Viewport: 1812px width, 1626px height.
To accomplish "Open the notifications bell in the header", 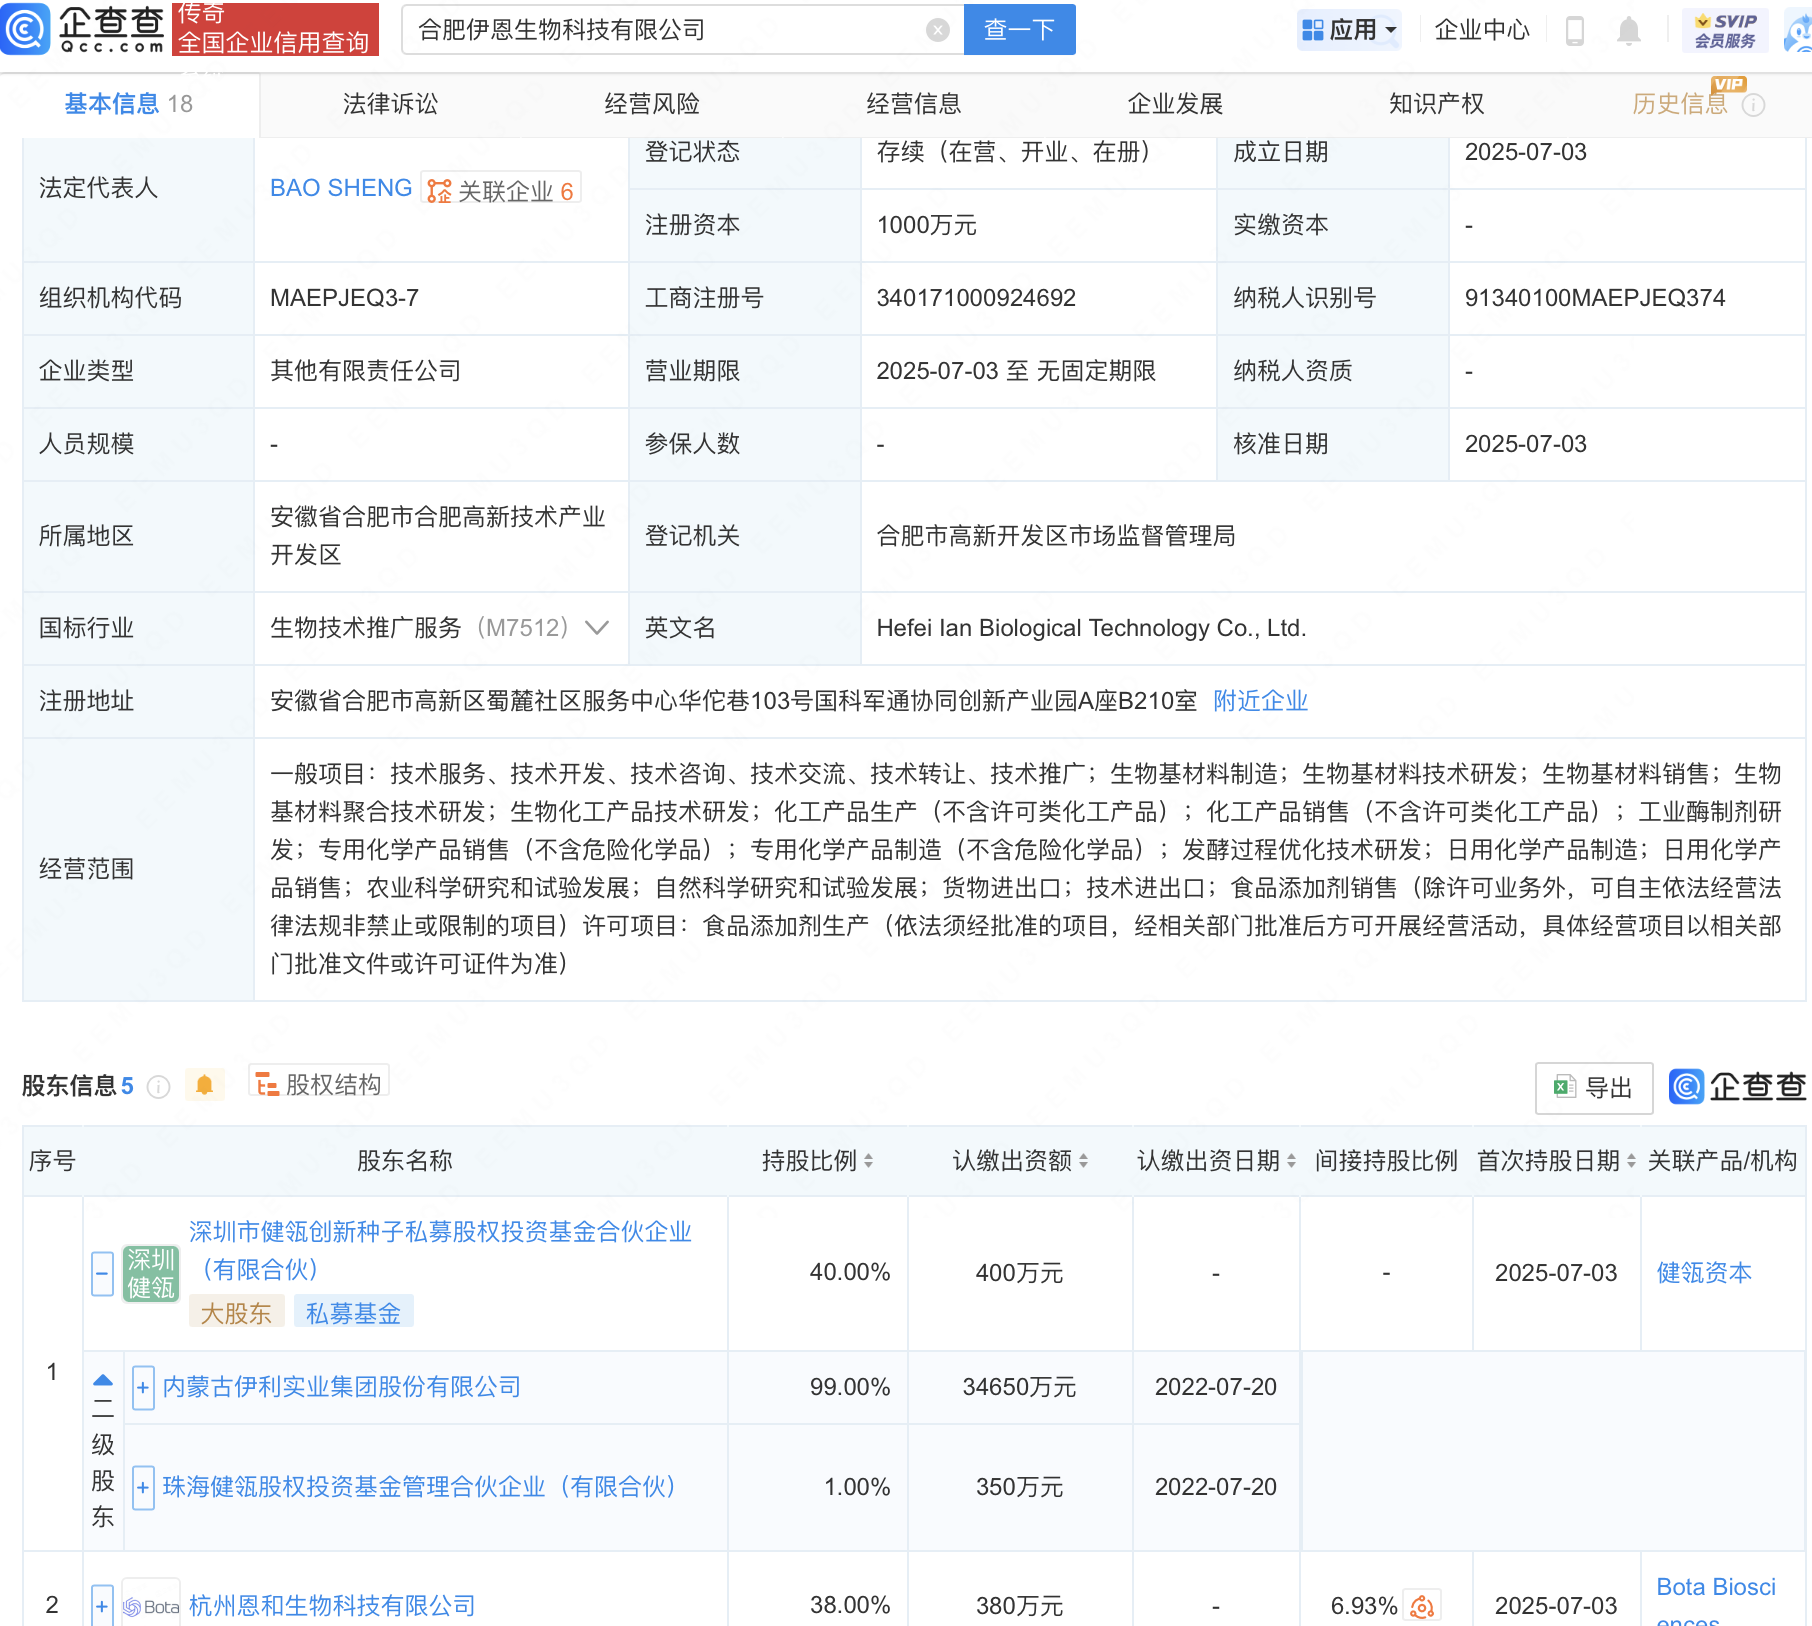I will [1629, 31].
